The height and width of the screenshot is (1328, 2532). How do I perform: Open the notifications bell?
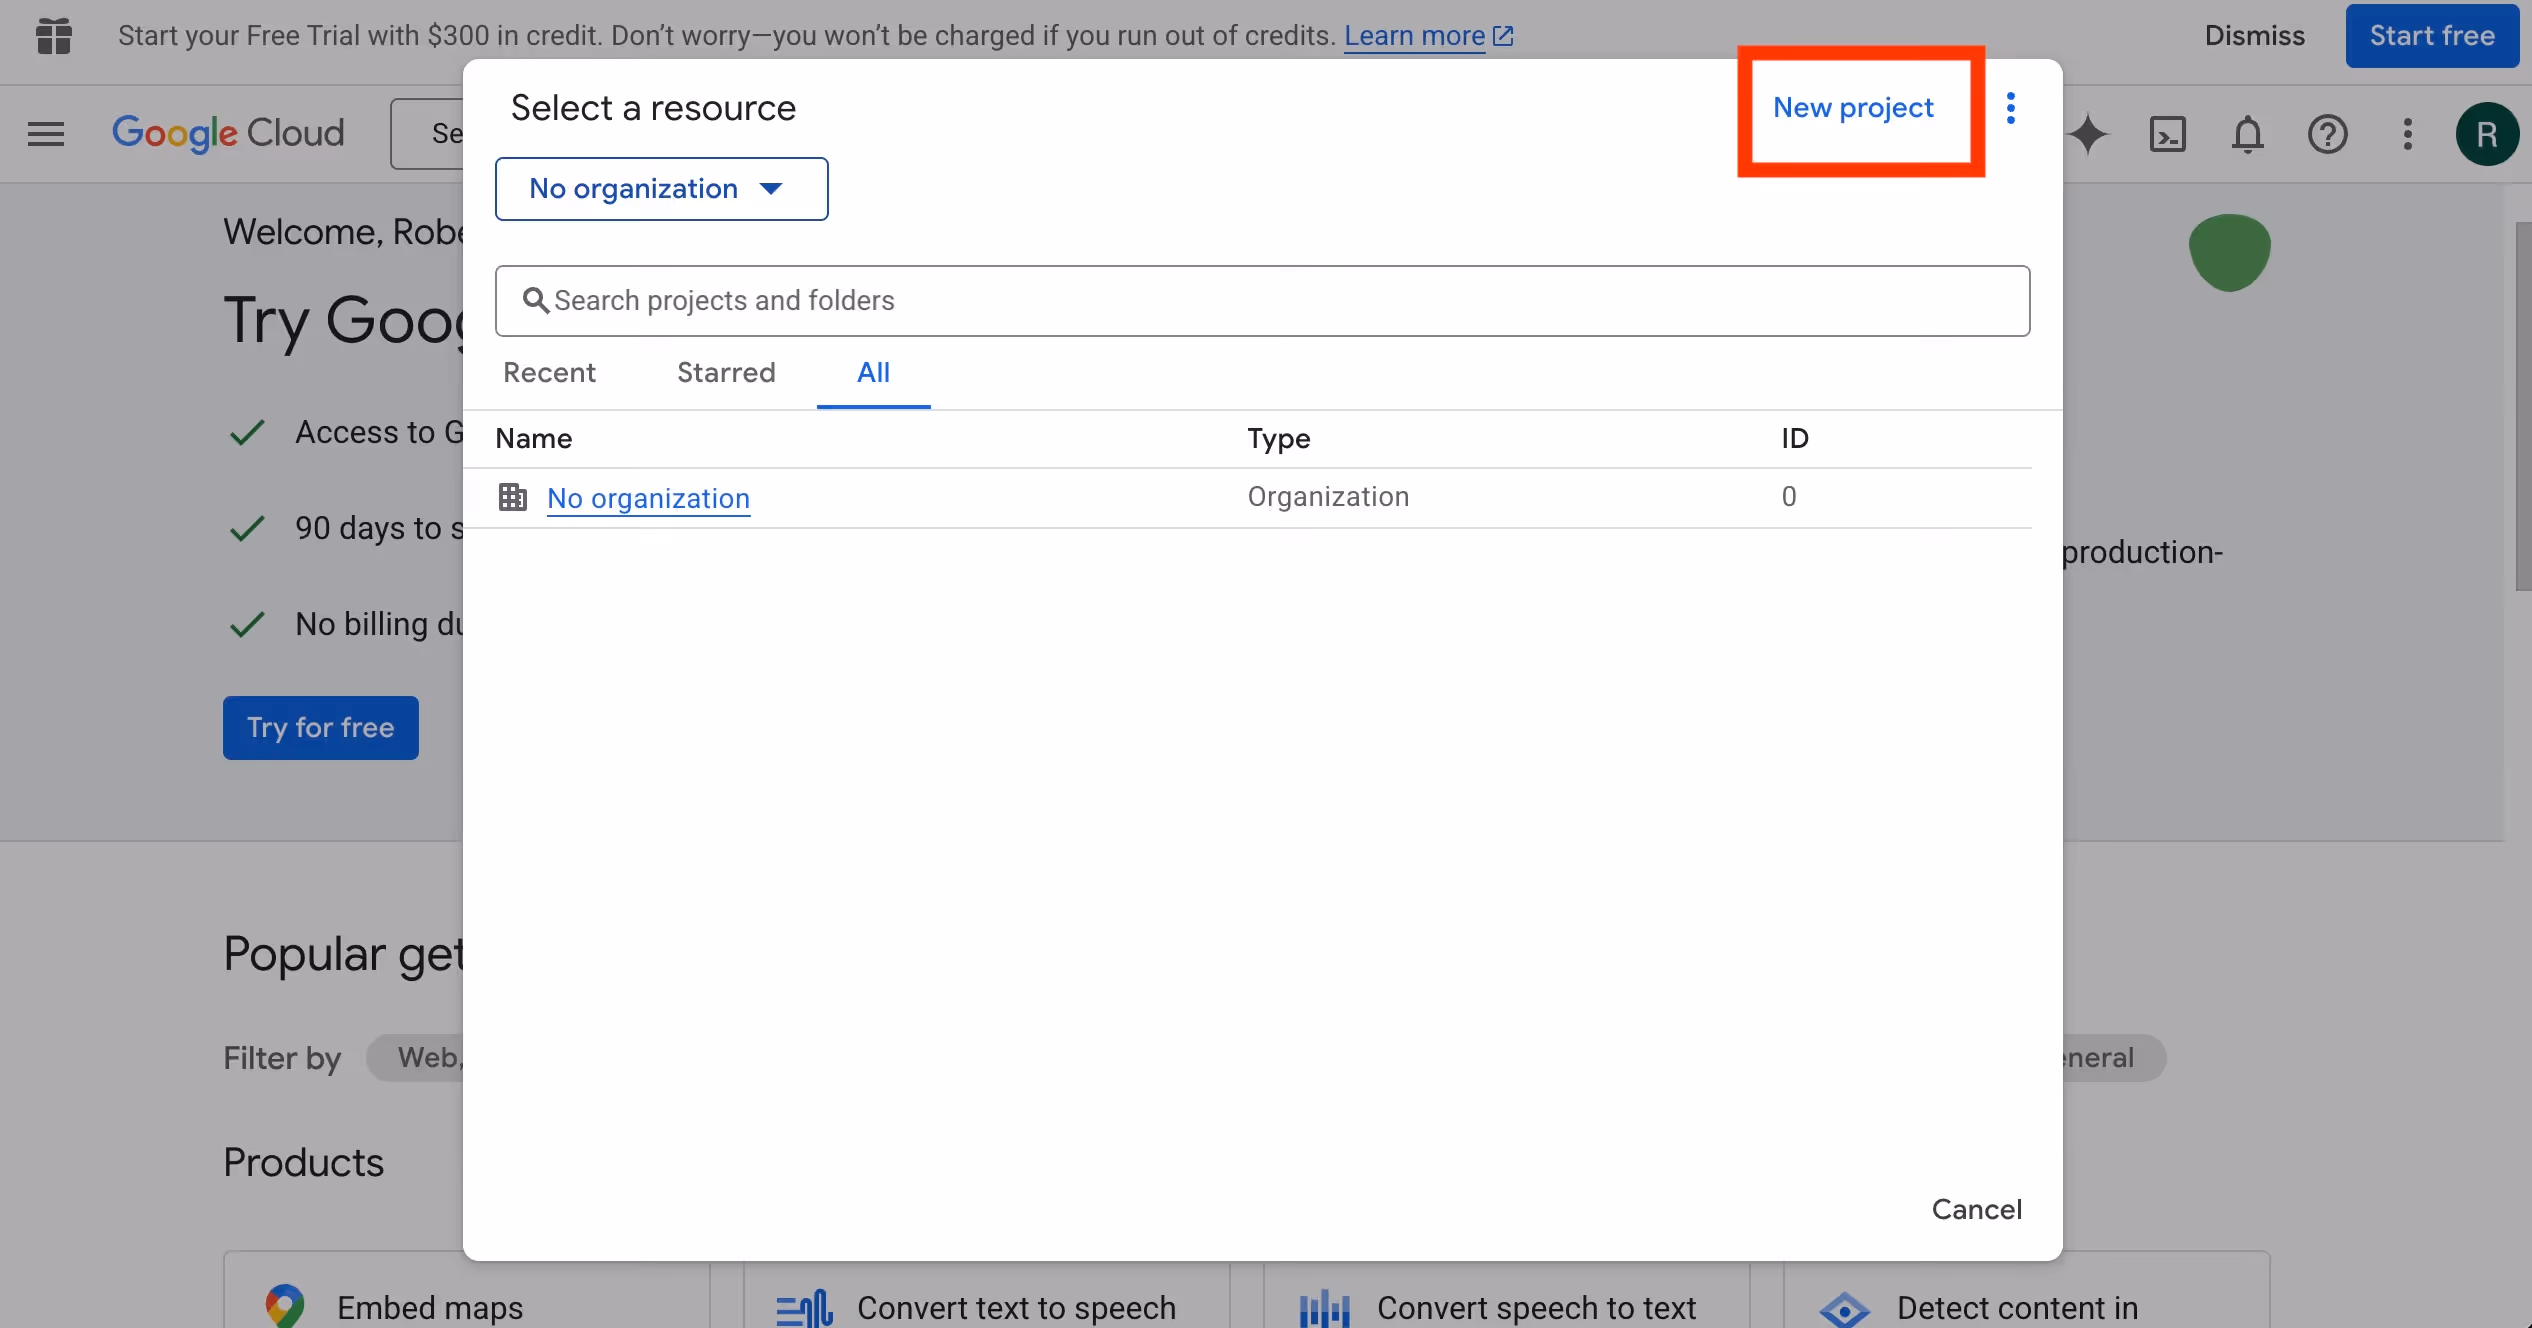coord(2247,133)
